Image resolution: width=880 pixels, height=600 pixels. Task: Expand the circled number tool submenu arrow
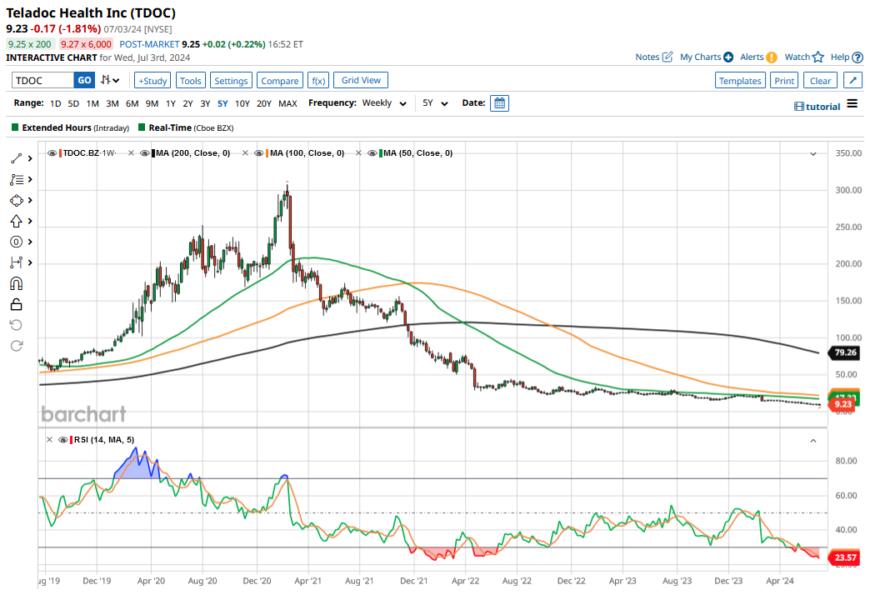coord(30,242)
